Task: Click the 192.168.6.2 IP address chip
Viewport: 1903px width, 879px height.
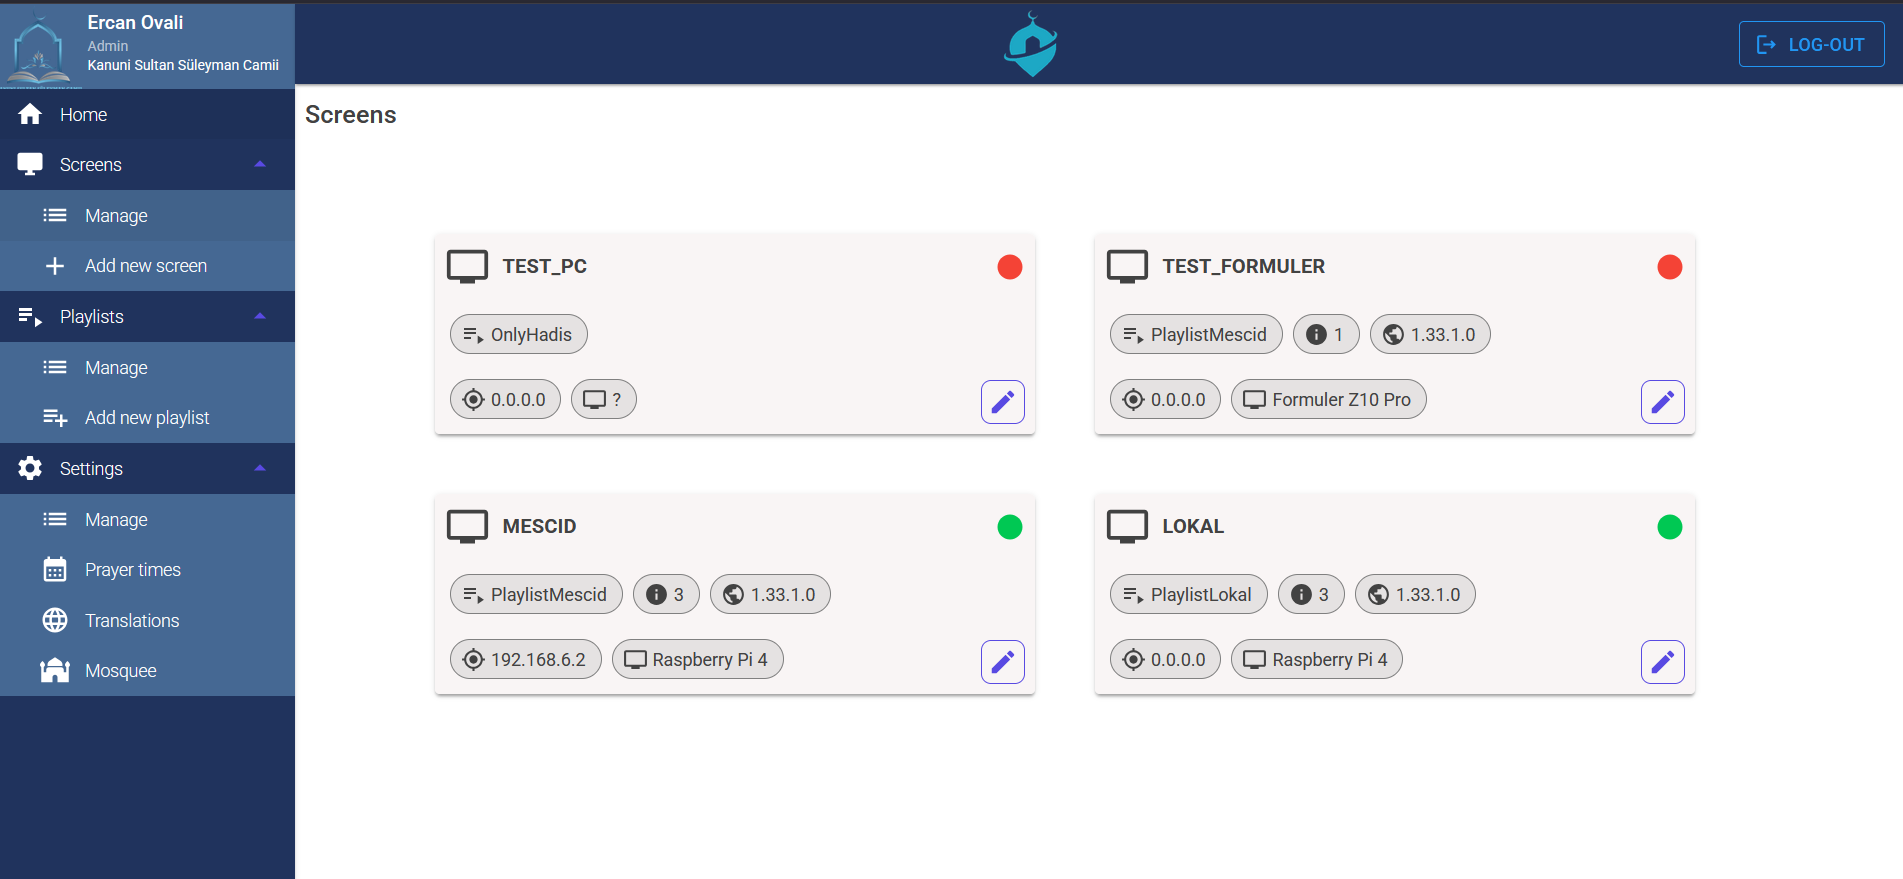Action: (526, 660)
